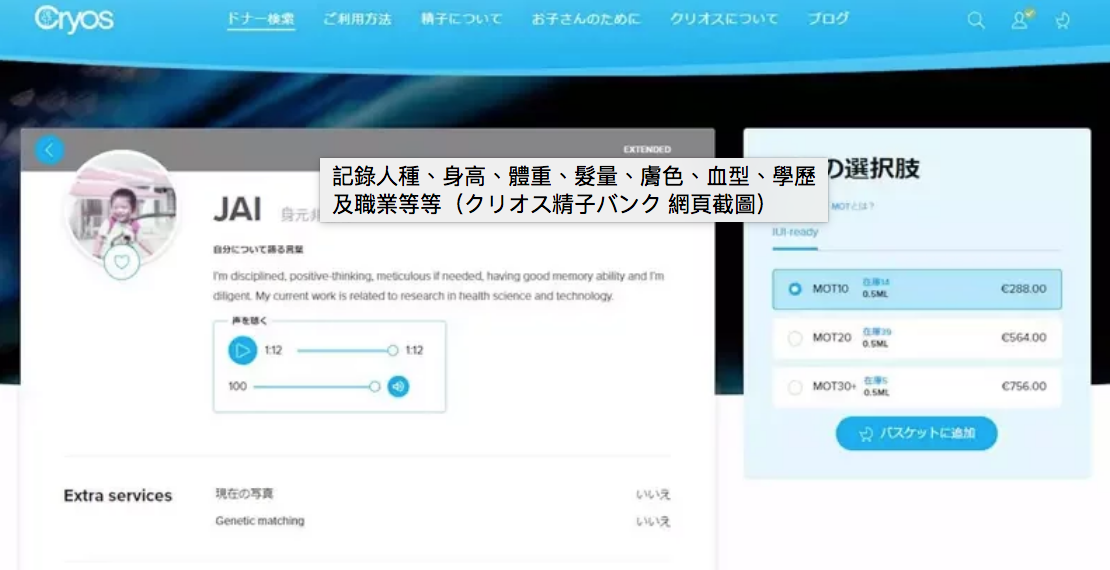Image resolution: width=1110 pixels, height=570 pixels.
Task: Play the donor voice recording
Action: click(242, 350)
